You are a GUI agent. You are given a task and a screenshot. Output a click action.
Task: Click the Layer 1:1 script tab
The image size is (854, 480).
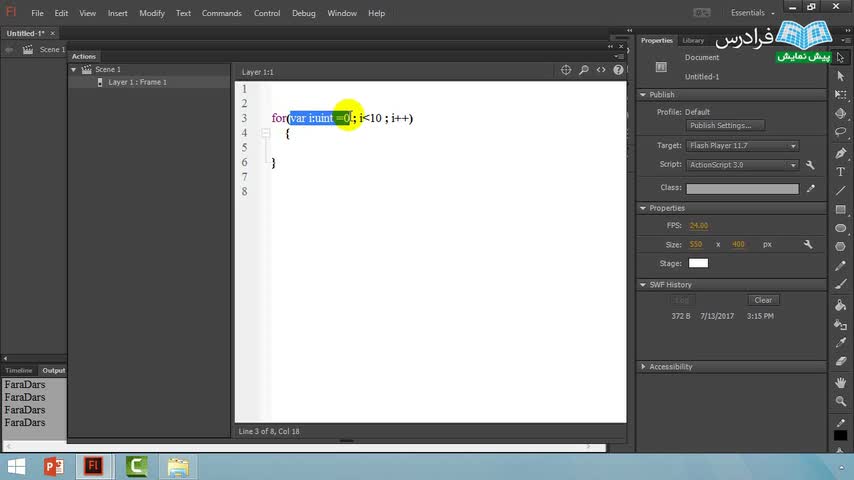pyautogui.click(x=258, y=72)
